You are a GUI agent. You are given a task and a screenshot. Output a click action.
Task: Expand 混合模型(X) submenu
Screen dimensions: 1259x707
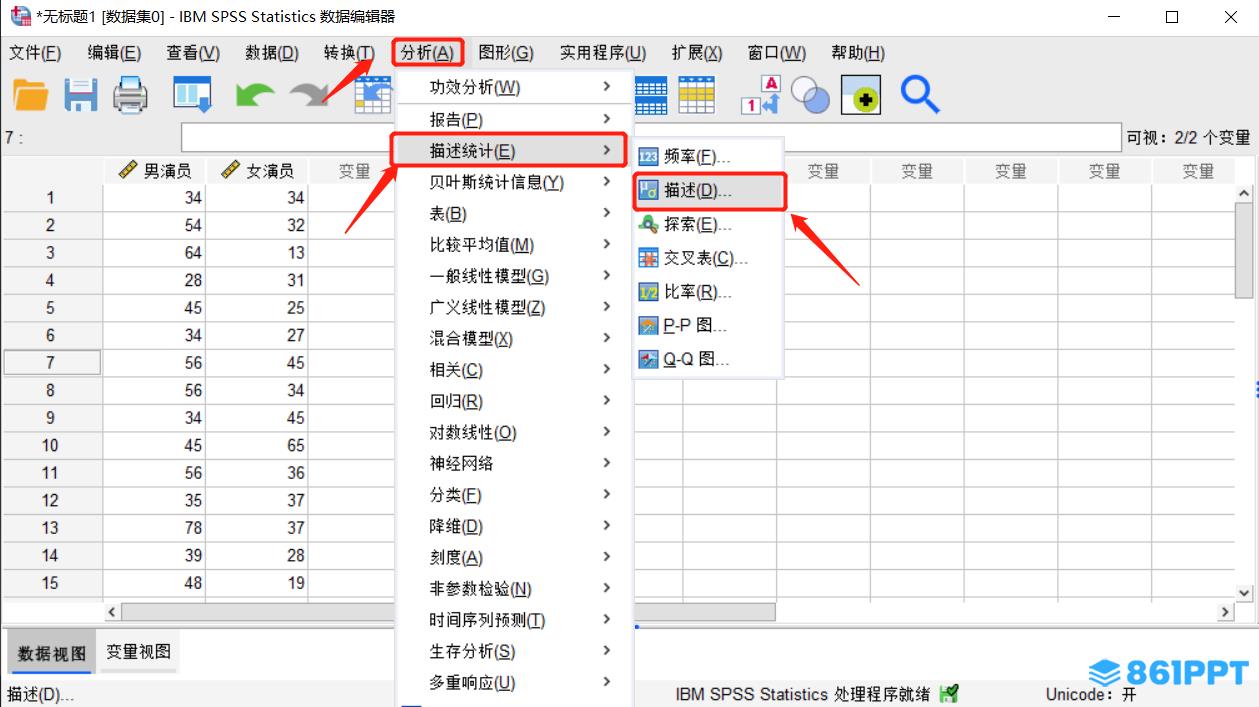click(515, 338)
